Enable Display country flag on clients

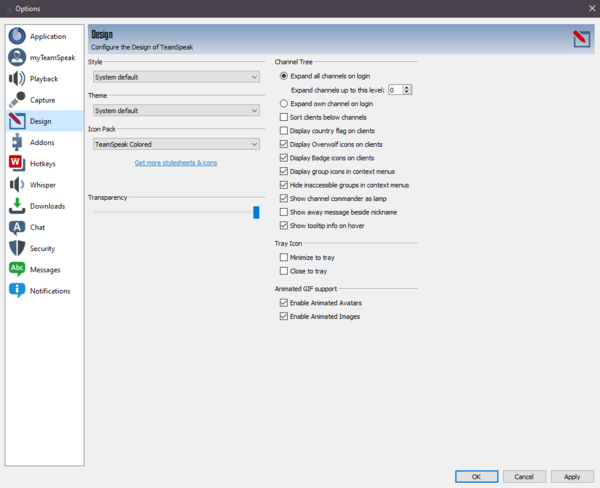coord(284,131)
